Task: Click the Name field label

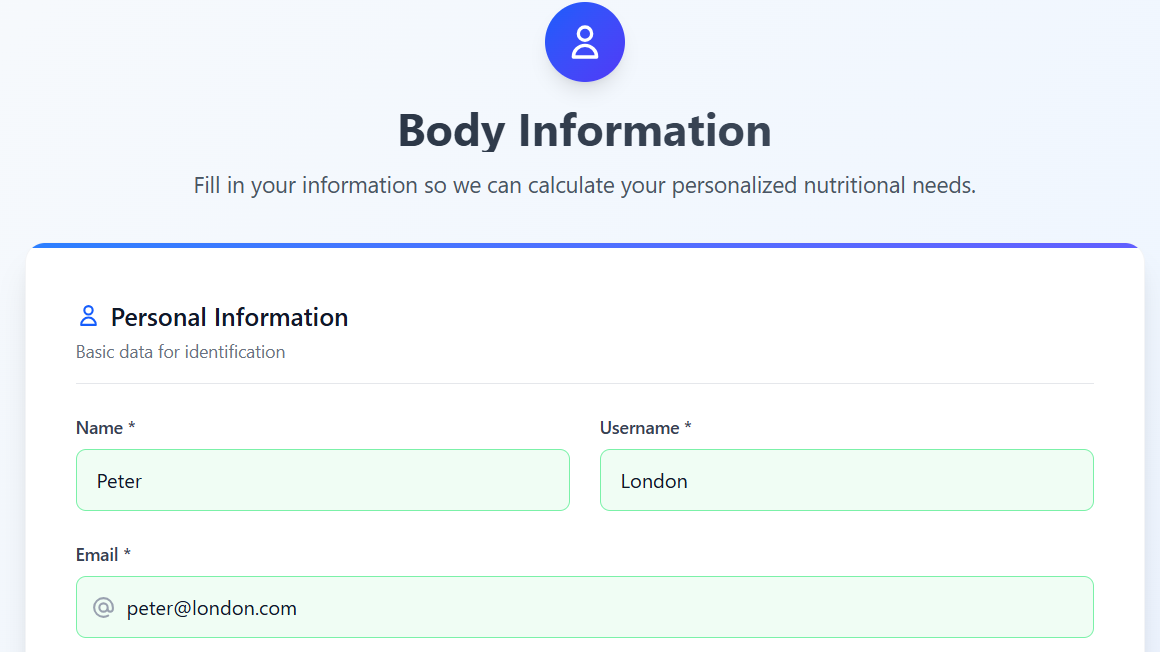Action: coord(99,428)
